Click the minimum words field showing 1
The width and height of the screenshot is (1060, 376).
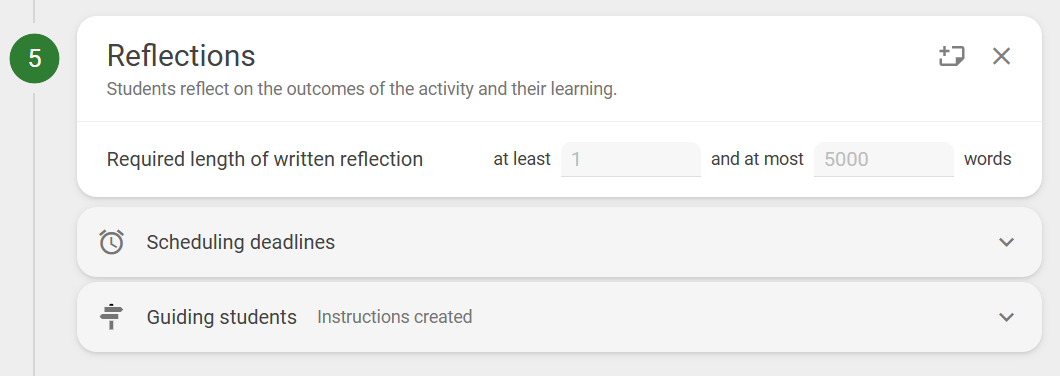[631, 160]
